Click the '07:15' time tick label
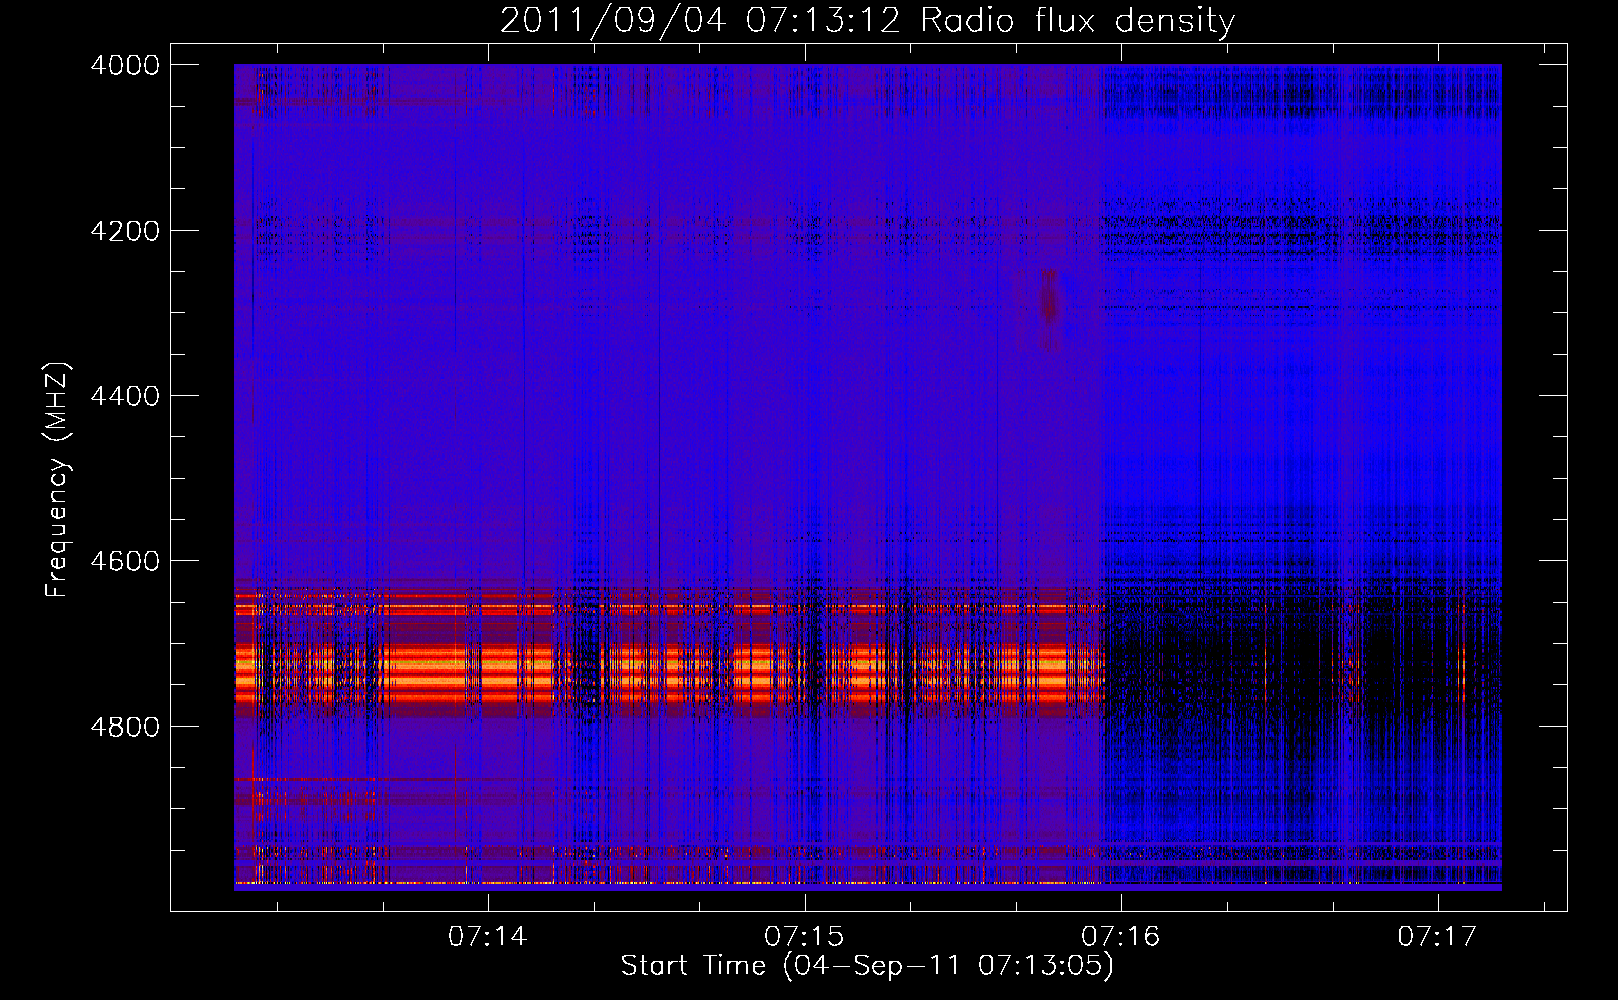This screenshot has height=1000, width=1618. click(x=804, y=936)
